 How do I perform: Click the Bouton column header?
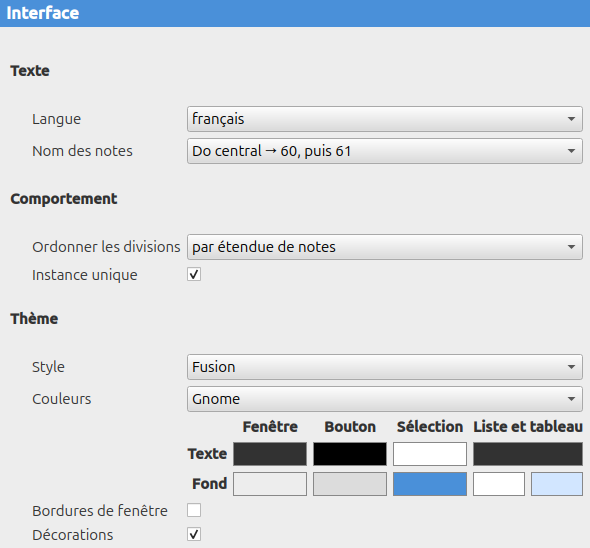350,427
